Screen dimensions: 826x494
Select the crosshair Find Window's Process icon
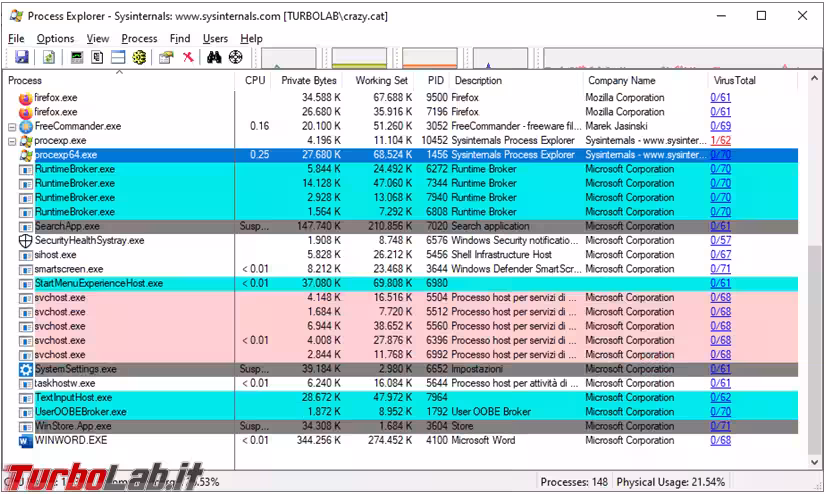(x=236, y=58)
